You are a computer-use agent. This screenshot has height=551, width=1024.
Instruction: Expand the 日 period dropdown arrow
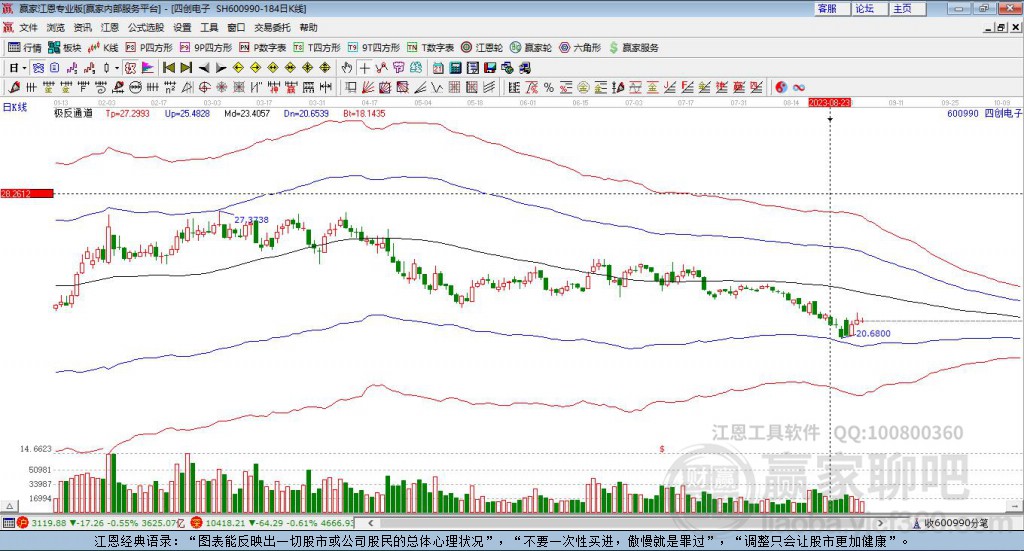(24, 68)
